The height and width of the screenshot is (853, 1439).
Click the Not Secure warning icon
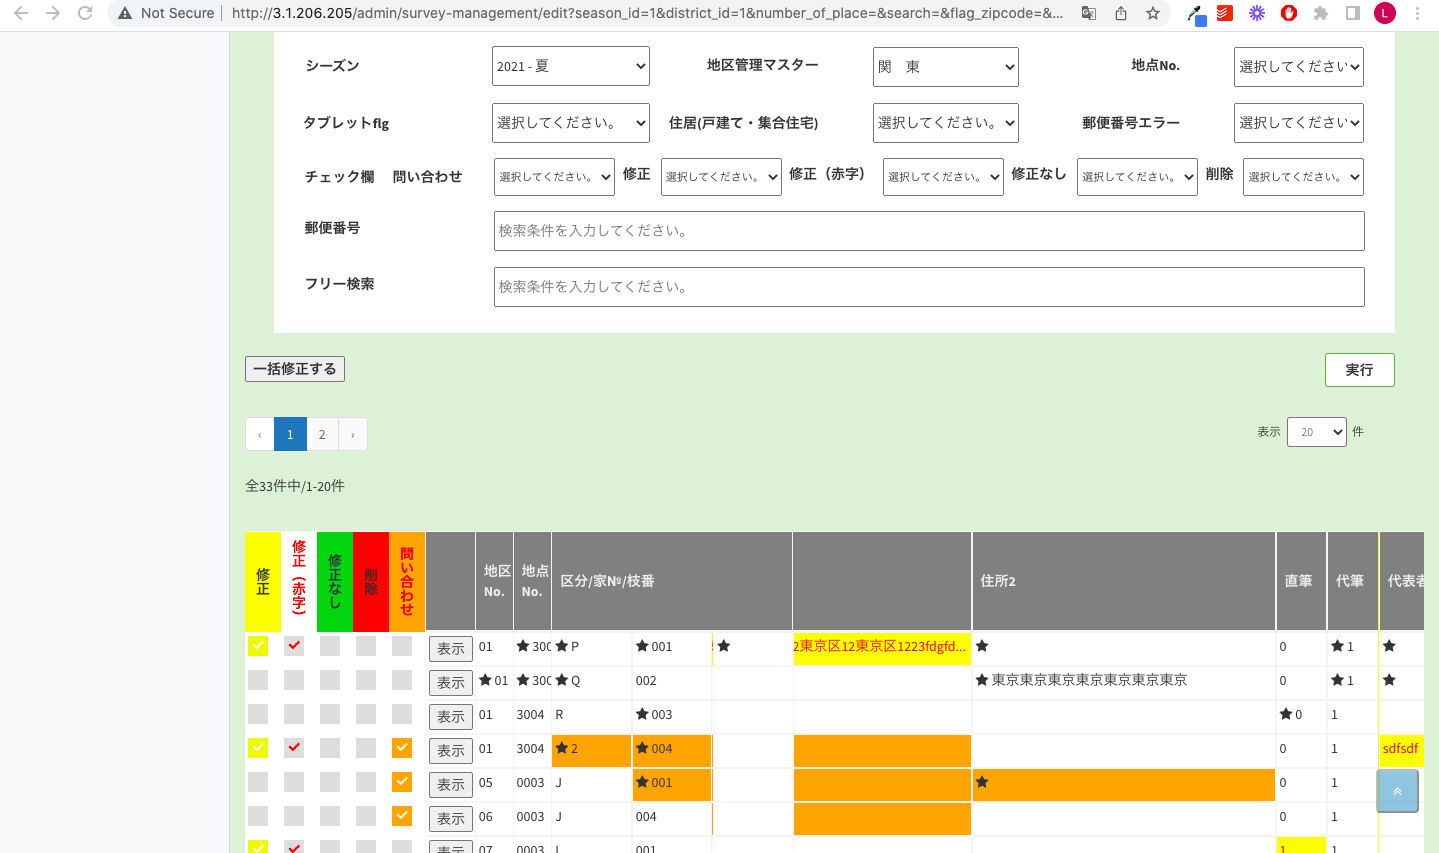click(125, 13)
